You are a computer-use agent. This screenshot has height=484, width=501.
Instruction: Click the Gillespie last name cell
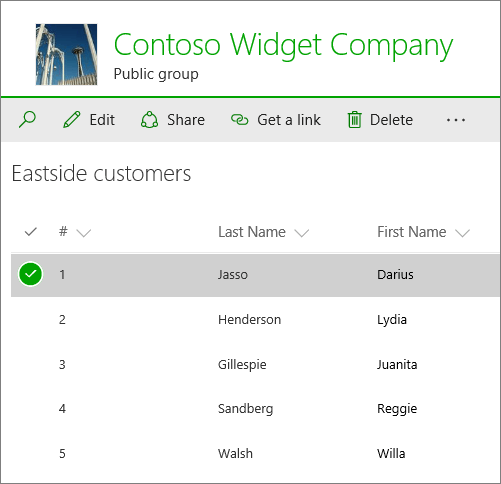(x=242, y=365)
